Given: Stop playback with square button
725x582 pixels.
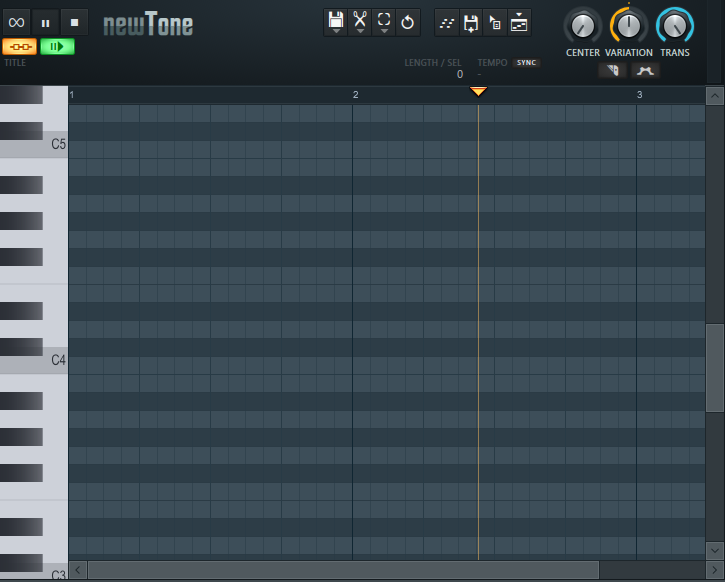Looking at the screenshot, I should (74, 22).
